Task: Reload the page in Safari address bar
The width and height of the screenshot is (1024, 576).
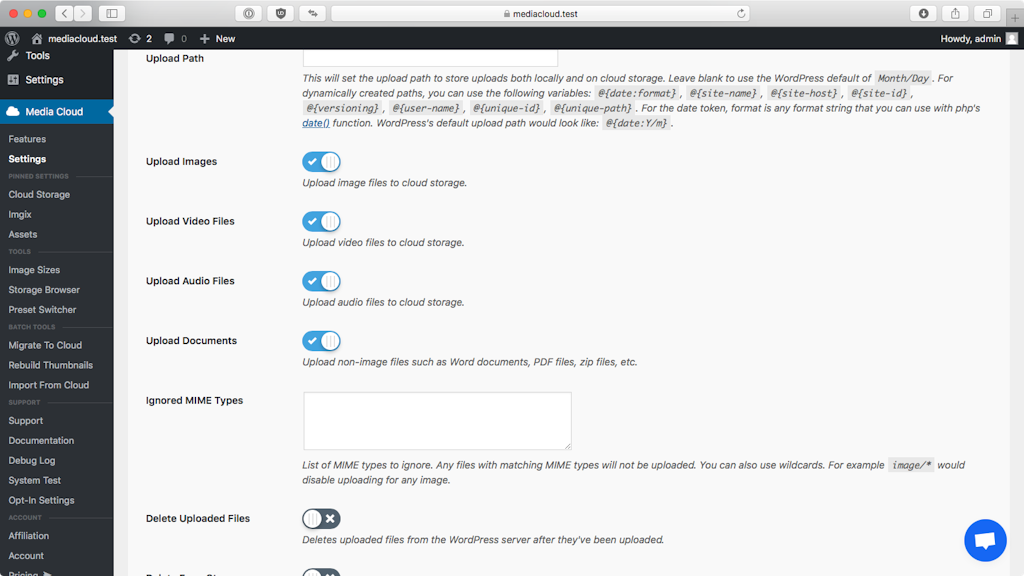Action: coord(741,14)
